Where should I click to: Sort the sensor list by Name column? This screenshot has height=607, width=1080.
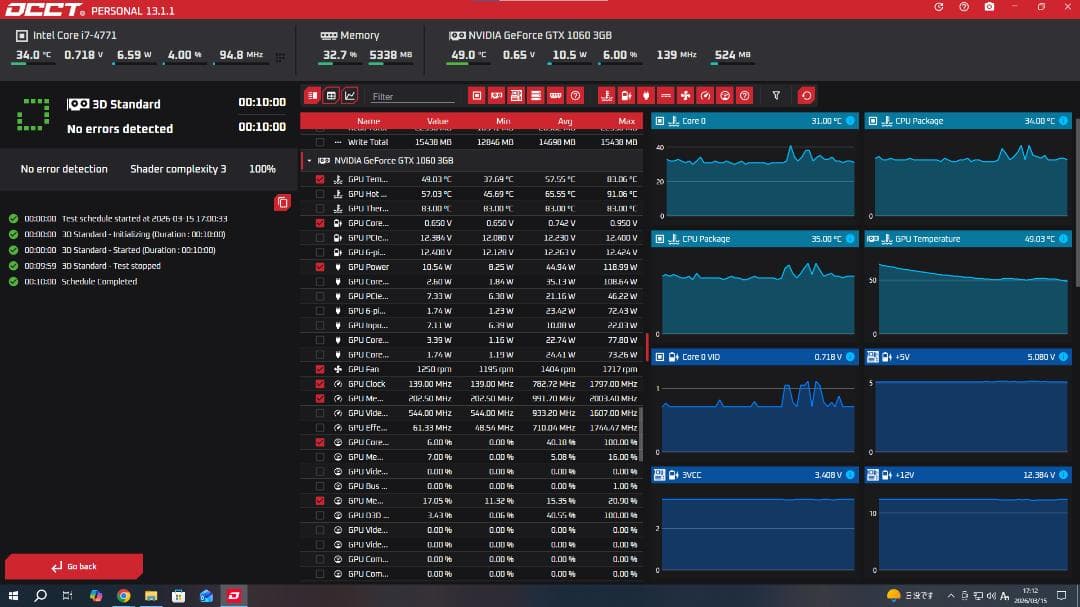pos(368,121)
